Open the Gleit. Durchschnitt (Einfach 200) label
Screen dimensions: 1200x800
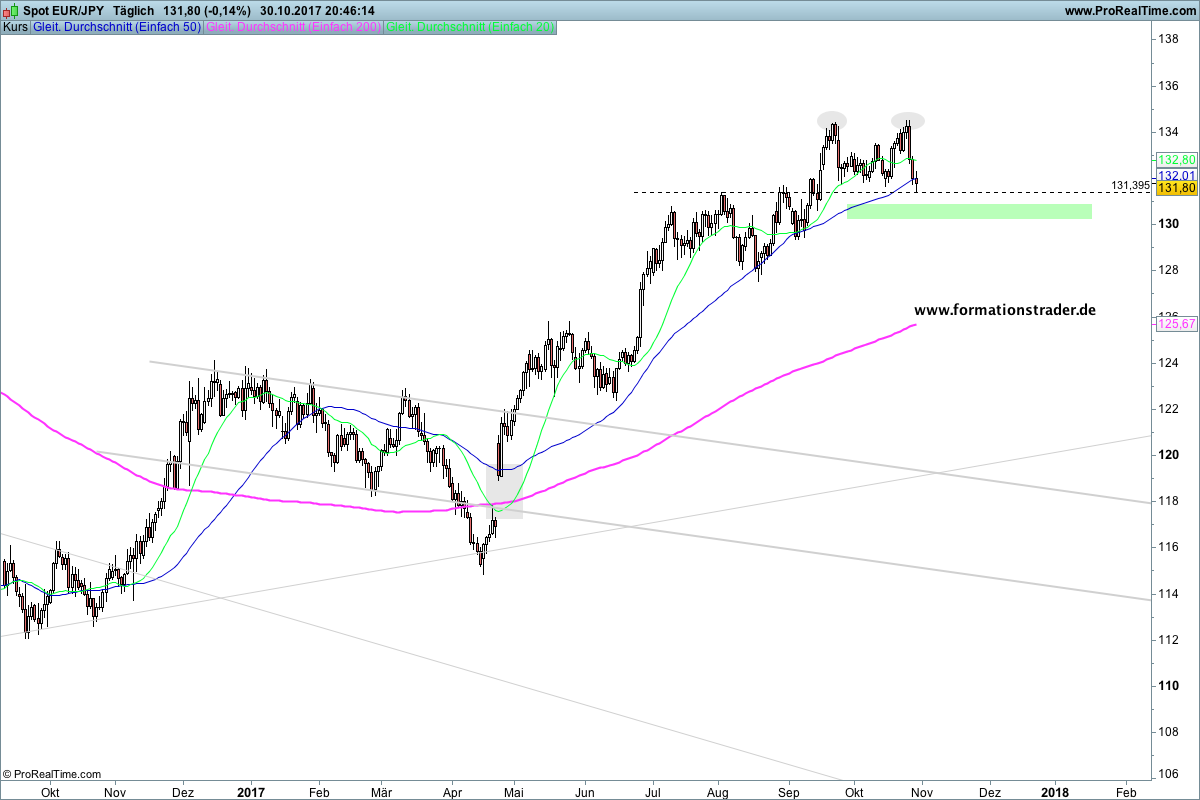coord(292,27)
